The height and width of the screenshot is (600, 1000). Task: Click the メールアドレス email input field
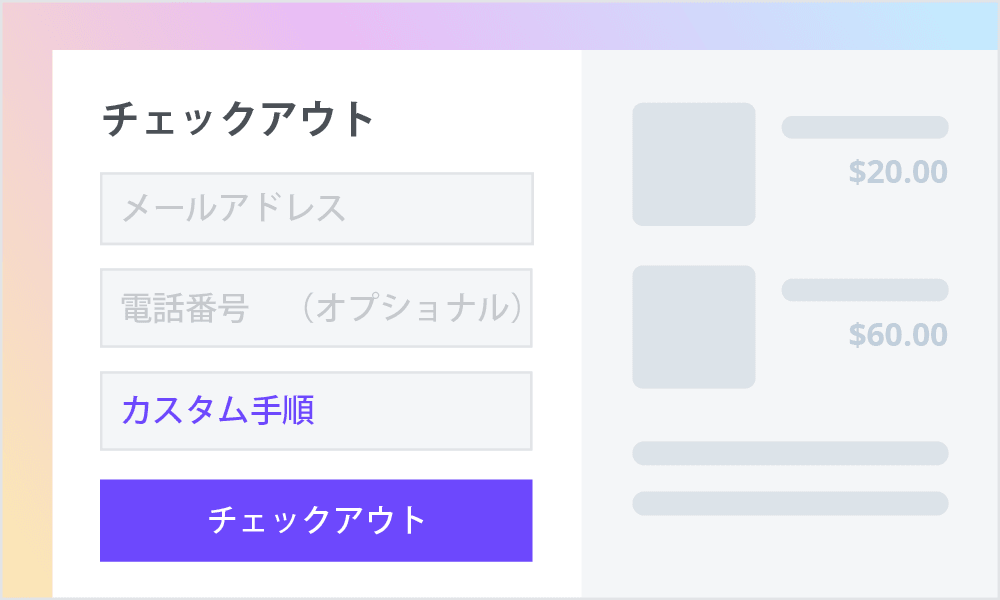[316, 208]
